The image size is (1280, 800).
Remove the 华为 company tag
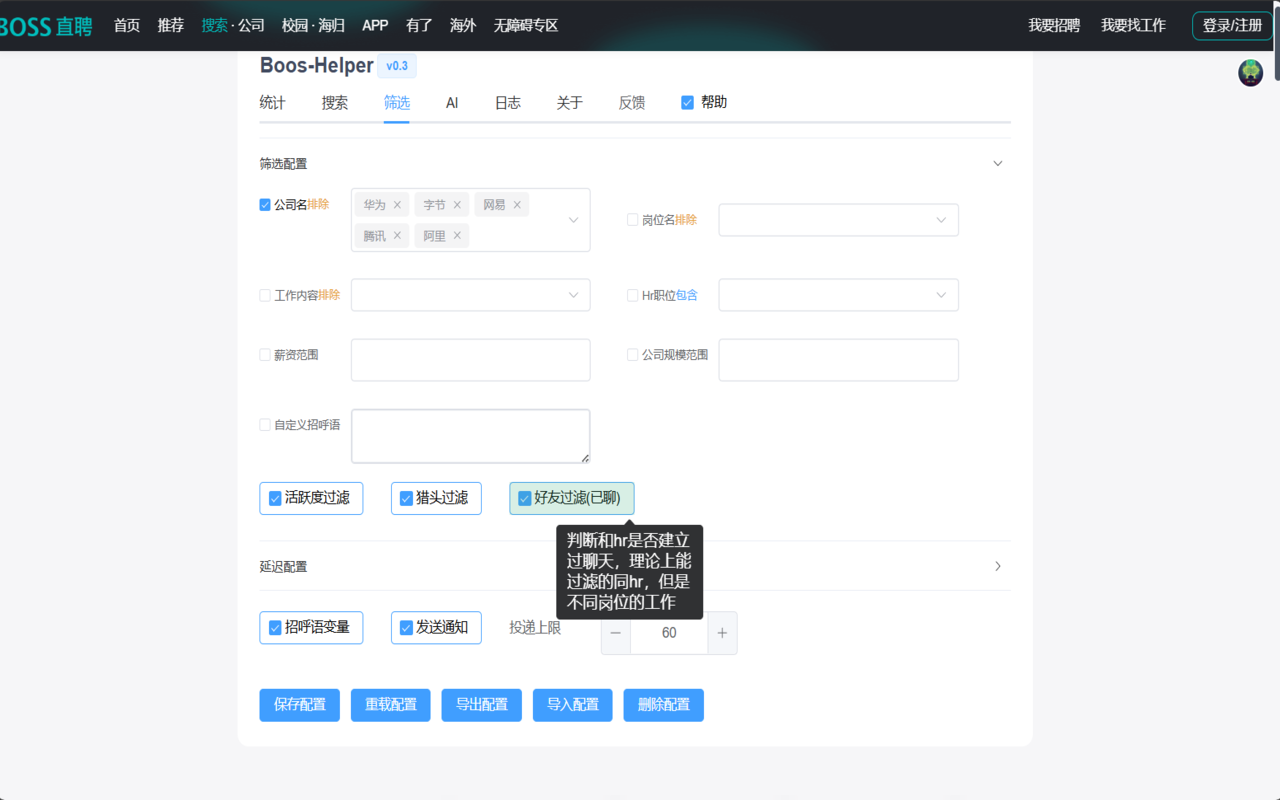tap(399, 204)
